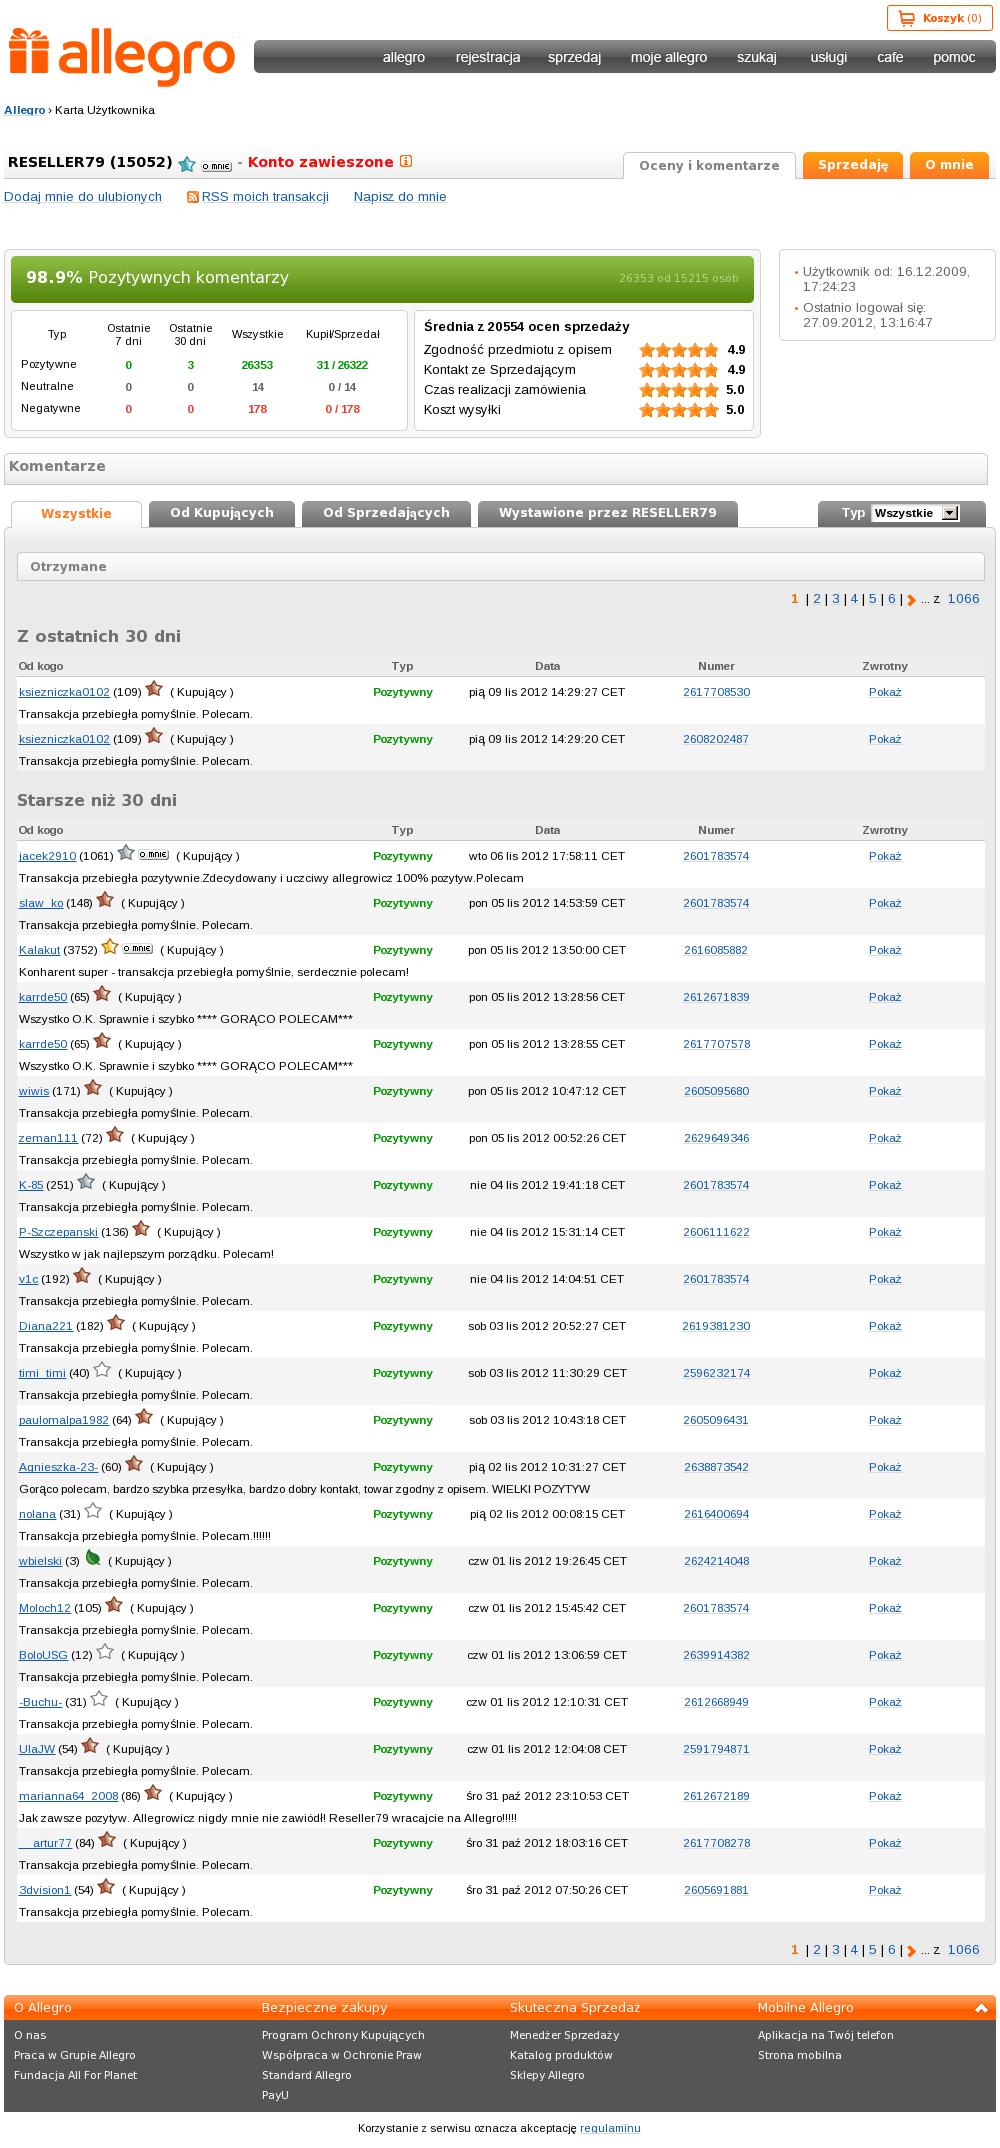Click the star icon beside Agnieszka-23-
Image resolution: width=1000 pixels, height=2148 pixels.
134,1464
